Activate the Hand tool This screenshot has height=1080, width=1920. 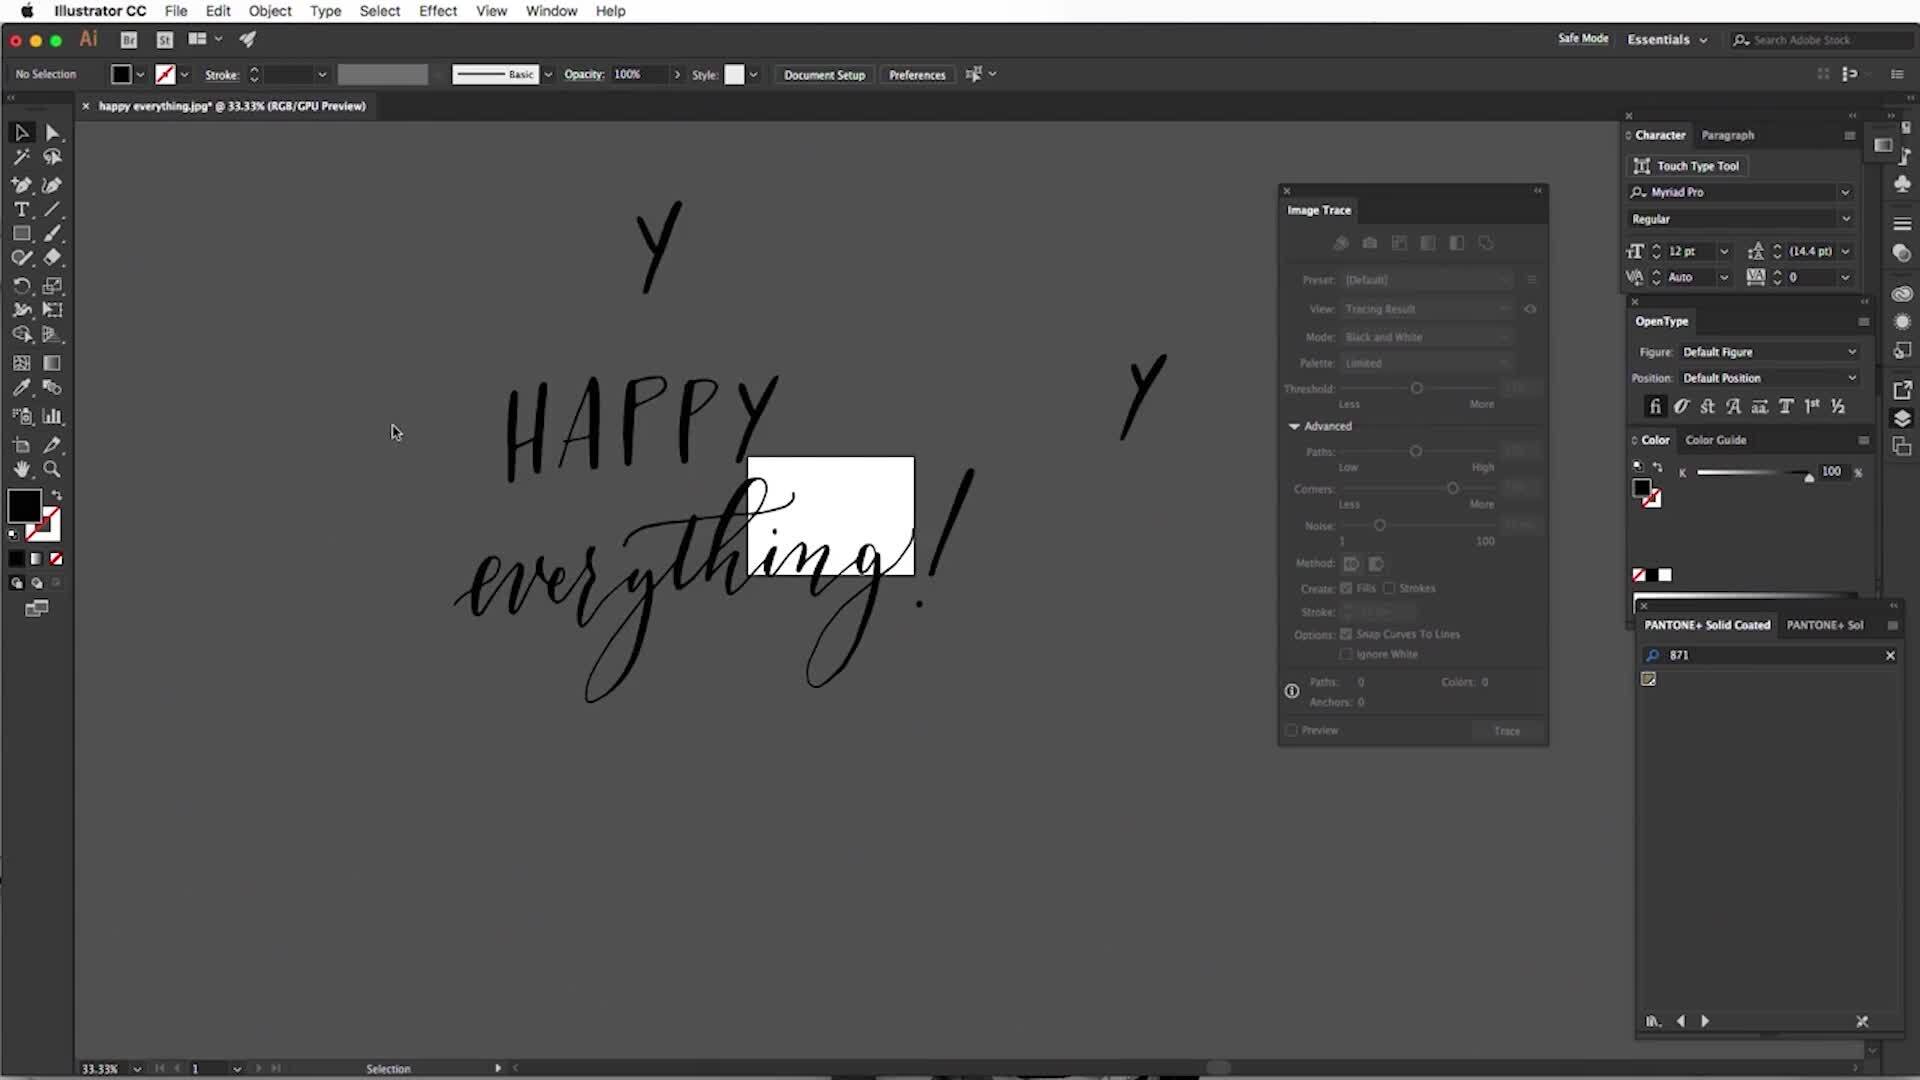pyautogui.click(x=21, y=469)
